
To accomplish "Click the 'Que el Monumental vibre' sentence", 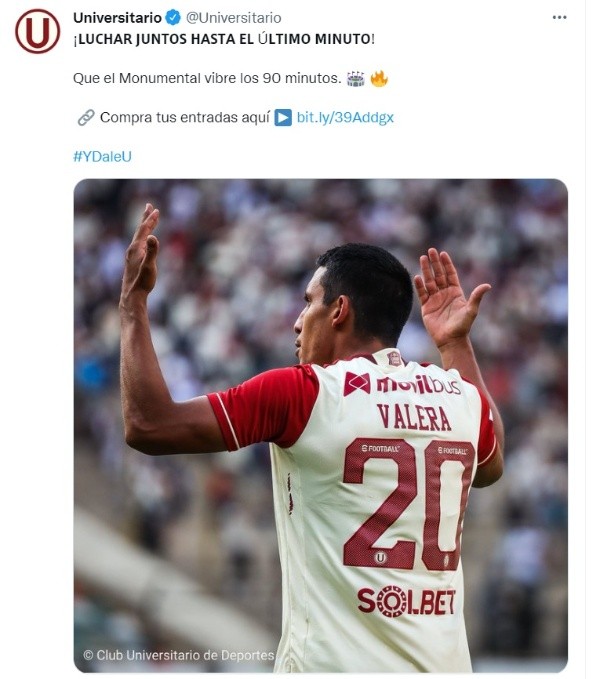I will (x=207, y=78).
